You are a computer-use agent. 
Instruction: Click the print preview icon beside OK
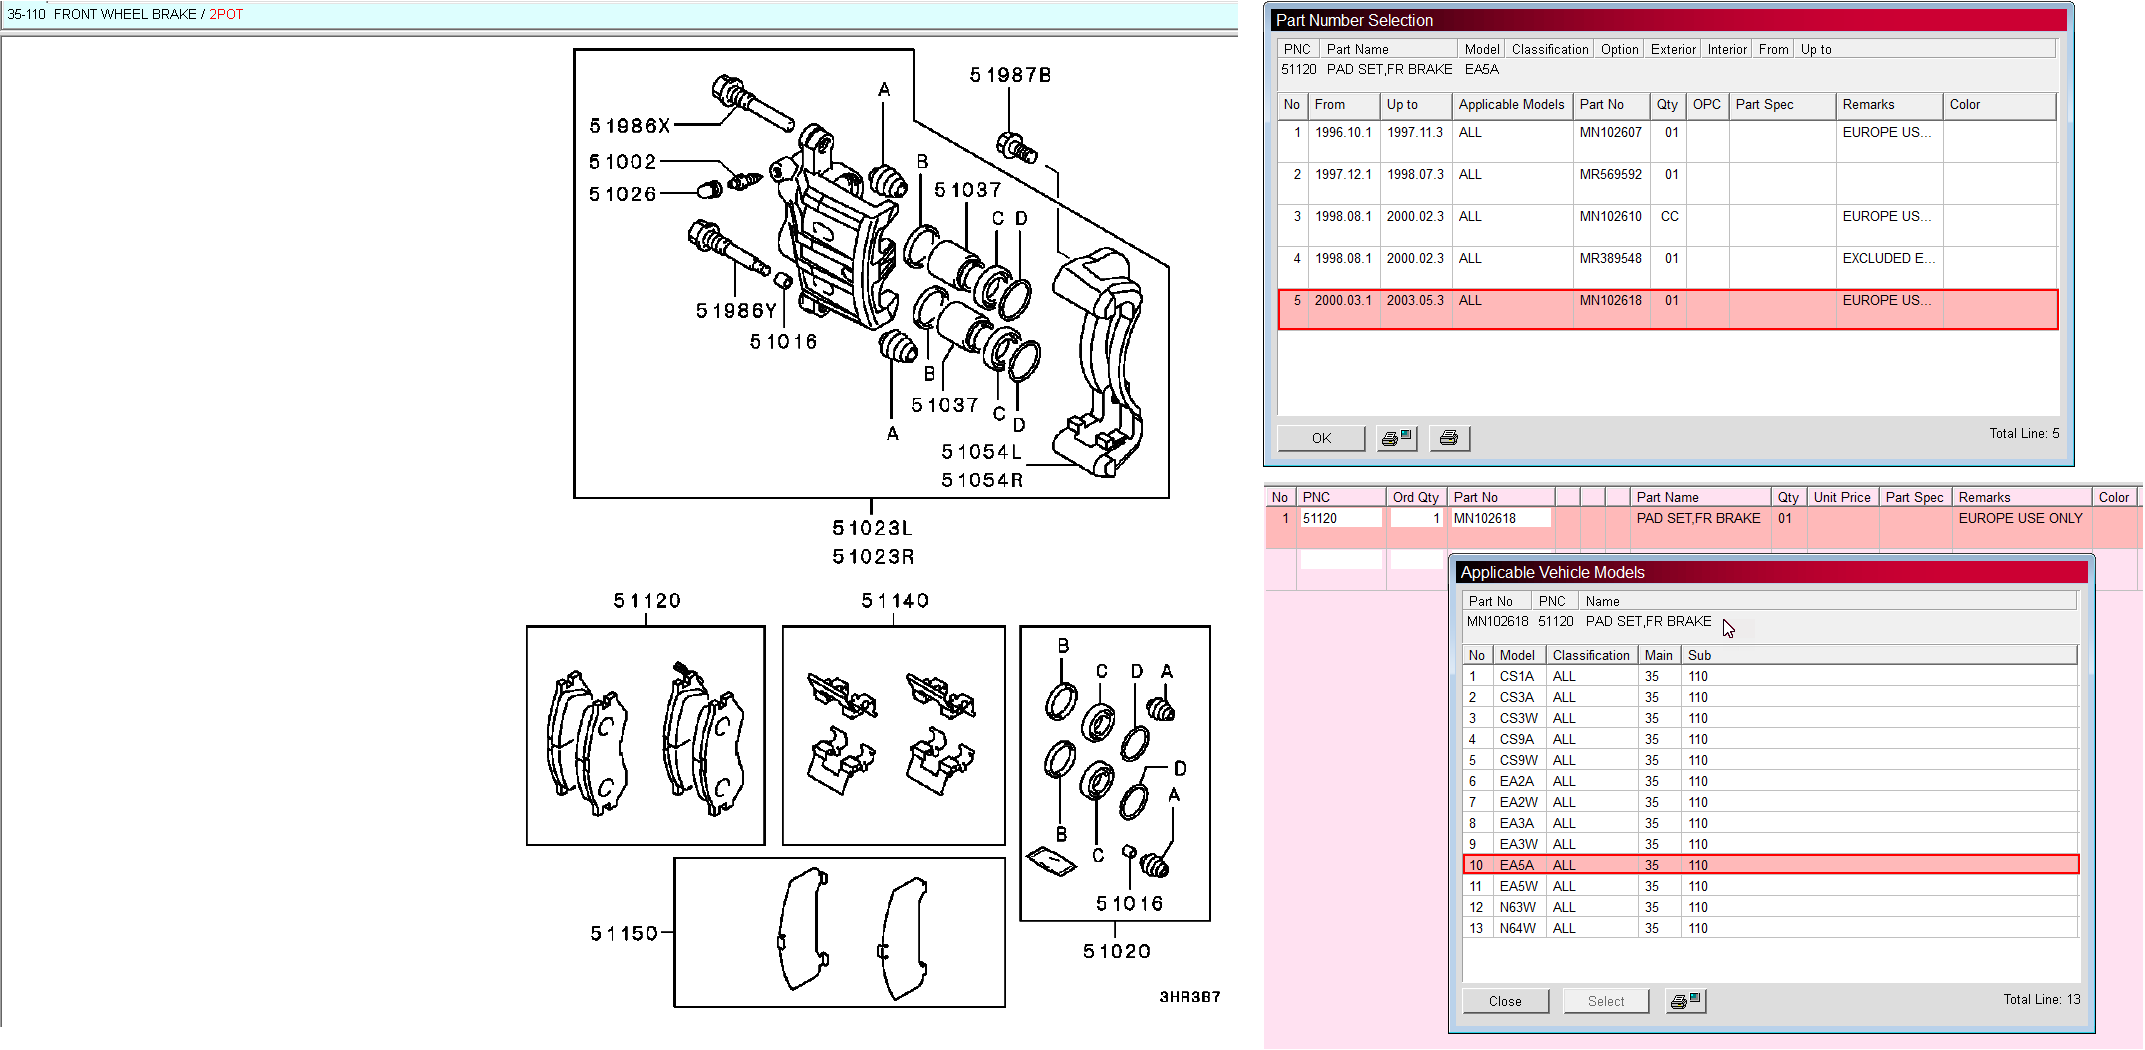click(x=1396, y=438)
